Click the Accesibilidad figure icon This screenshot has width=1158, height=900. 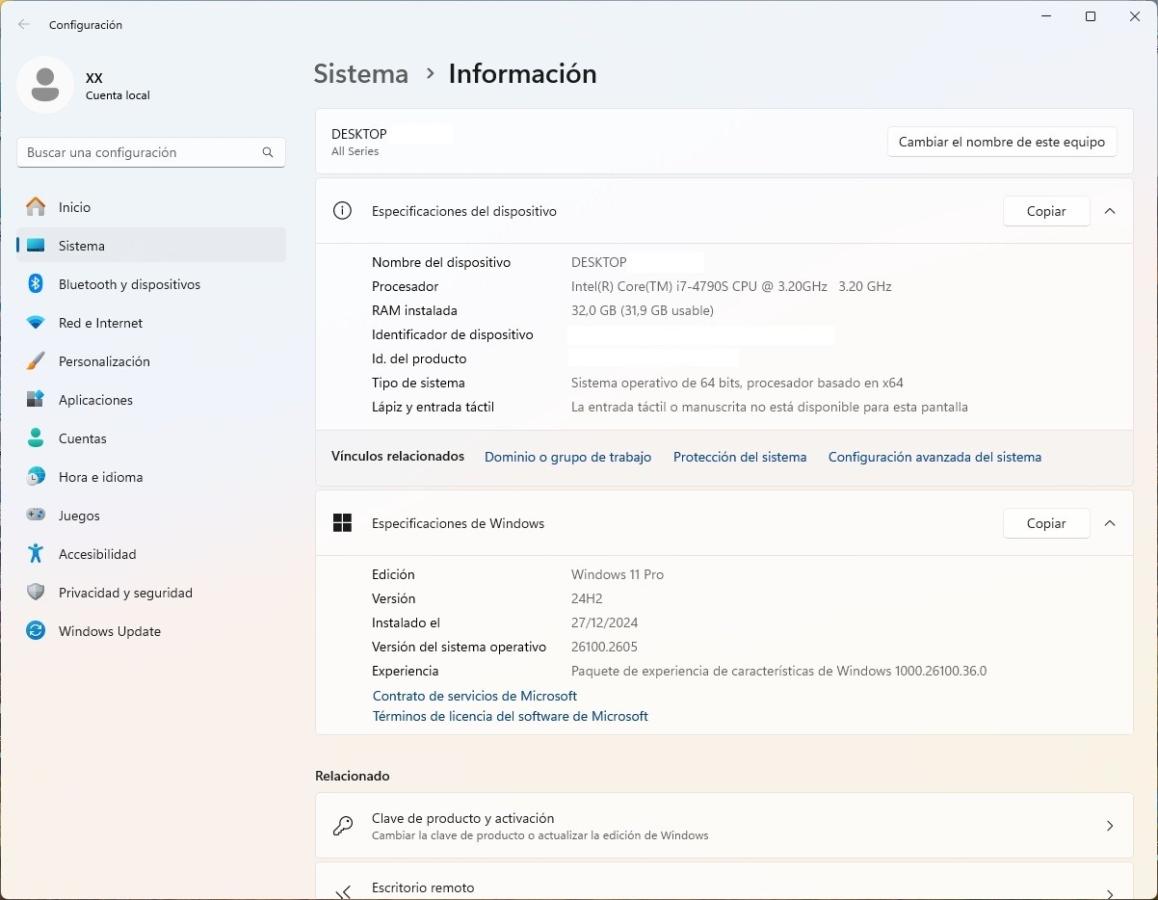point(36,554)
